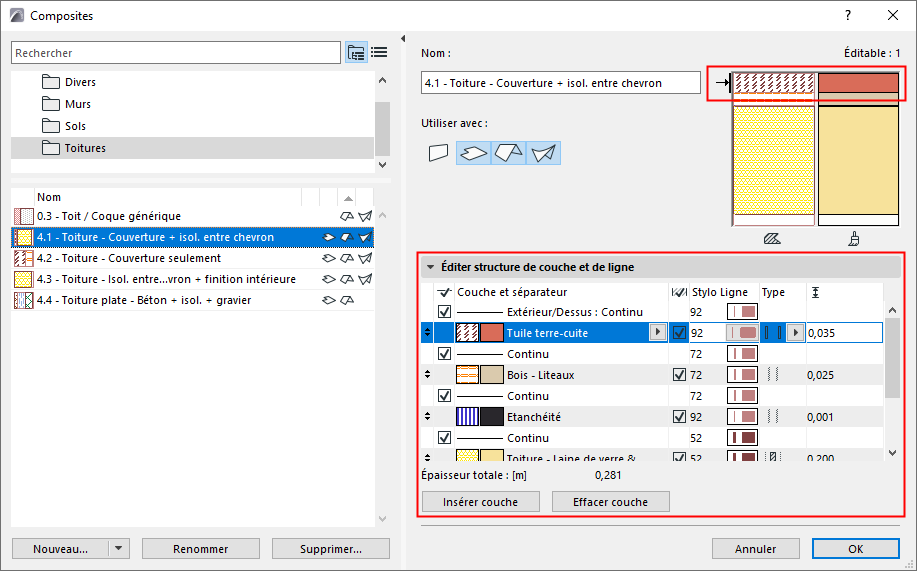This screenshot has height=571, width=917.
Task: Switch to folder tree view icon
Action: point(356,53)
